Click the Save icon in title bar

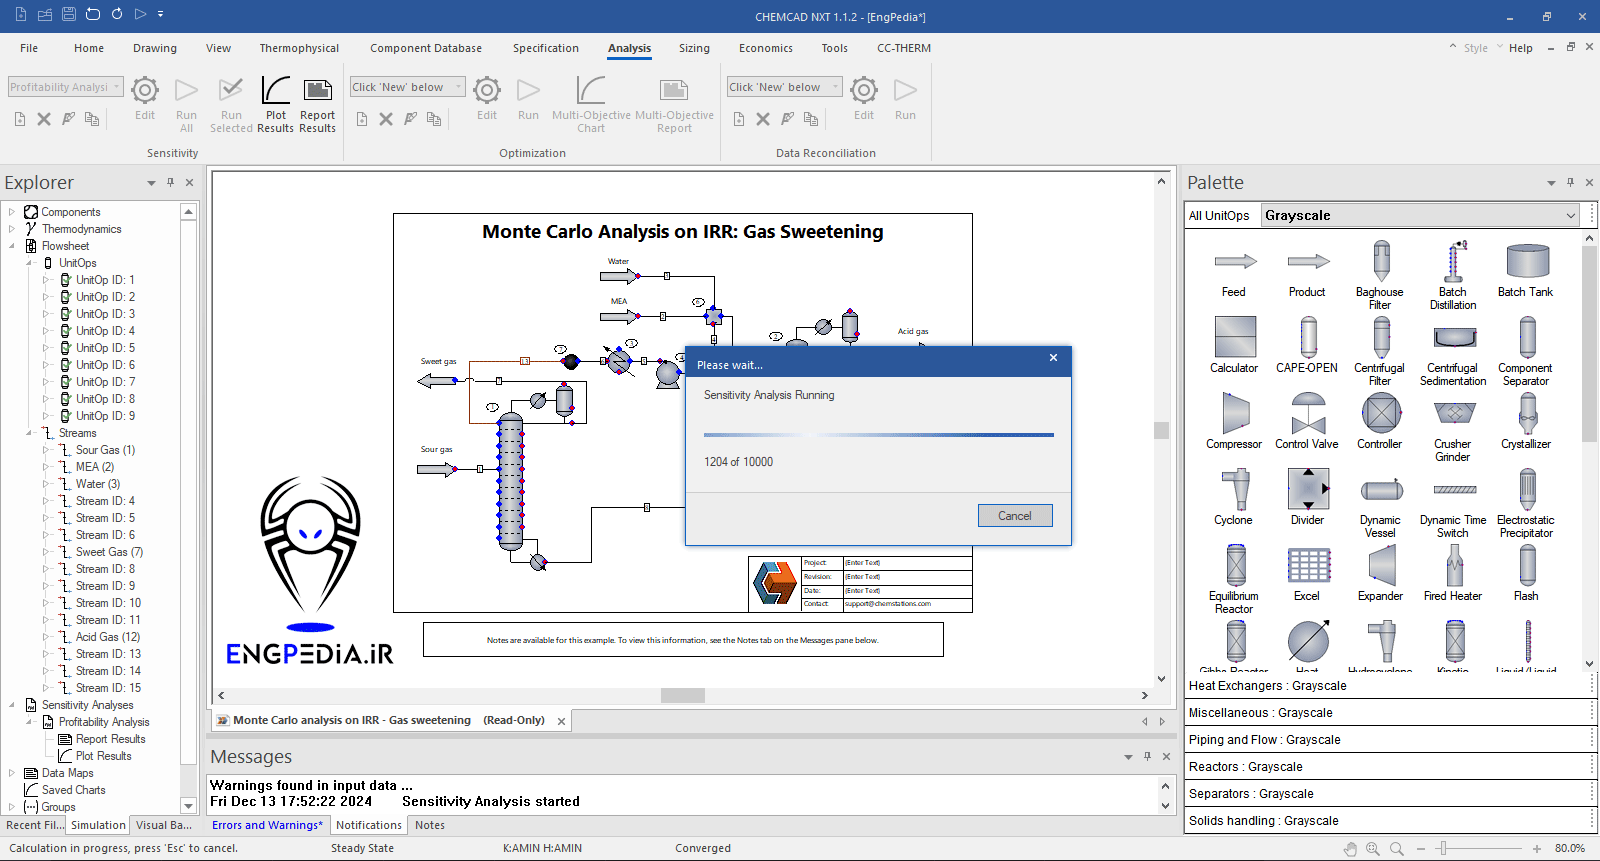coord(69,15)
